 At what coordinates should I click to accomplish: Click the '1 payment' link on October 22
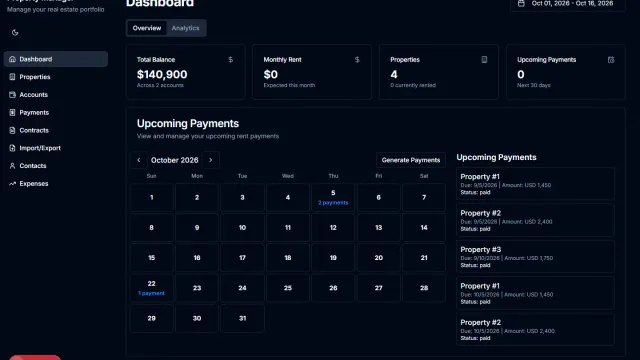(151, 293)
